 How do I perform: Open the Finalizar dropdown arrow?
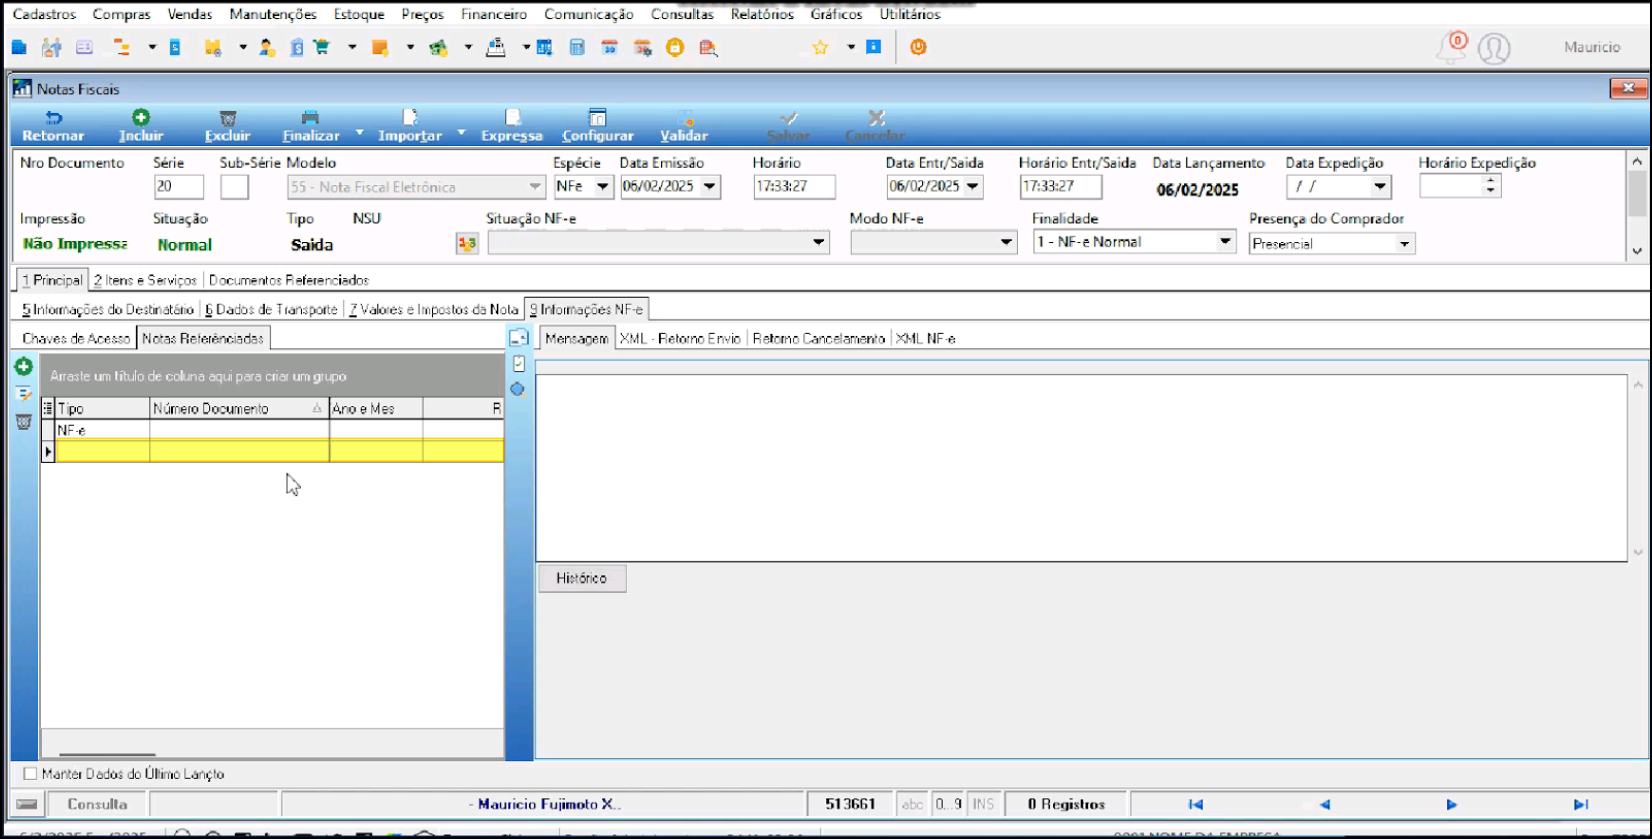coord(359,132)
